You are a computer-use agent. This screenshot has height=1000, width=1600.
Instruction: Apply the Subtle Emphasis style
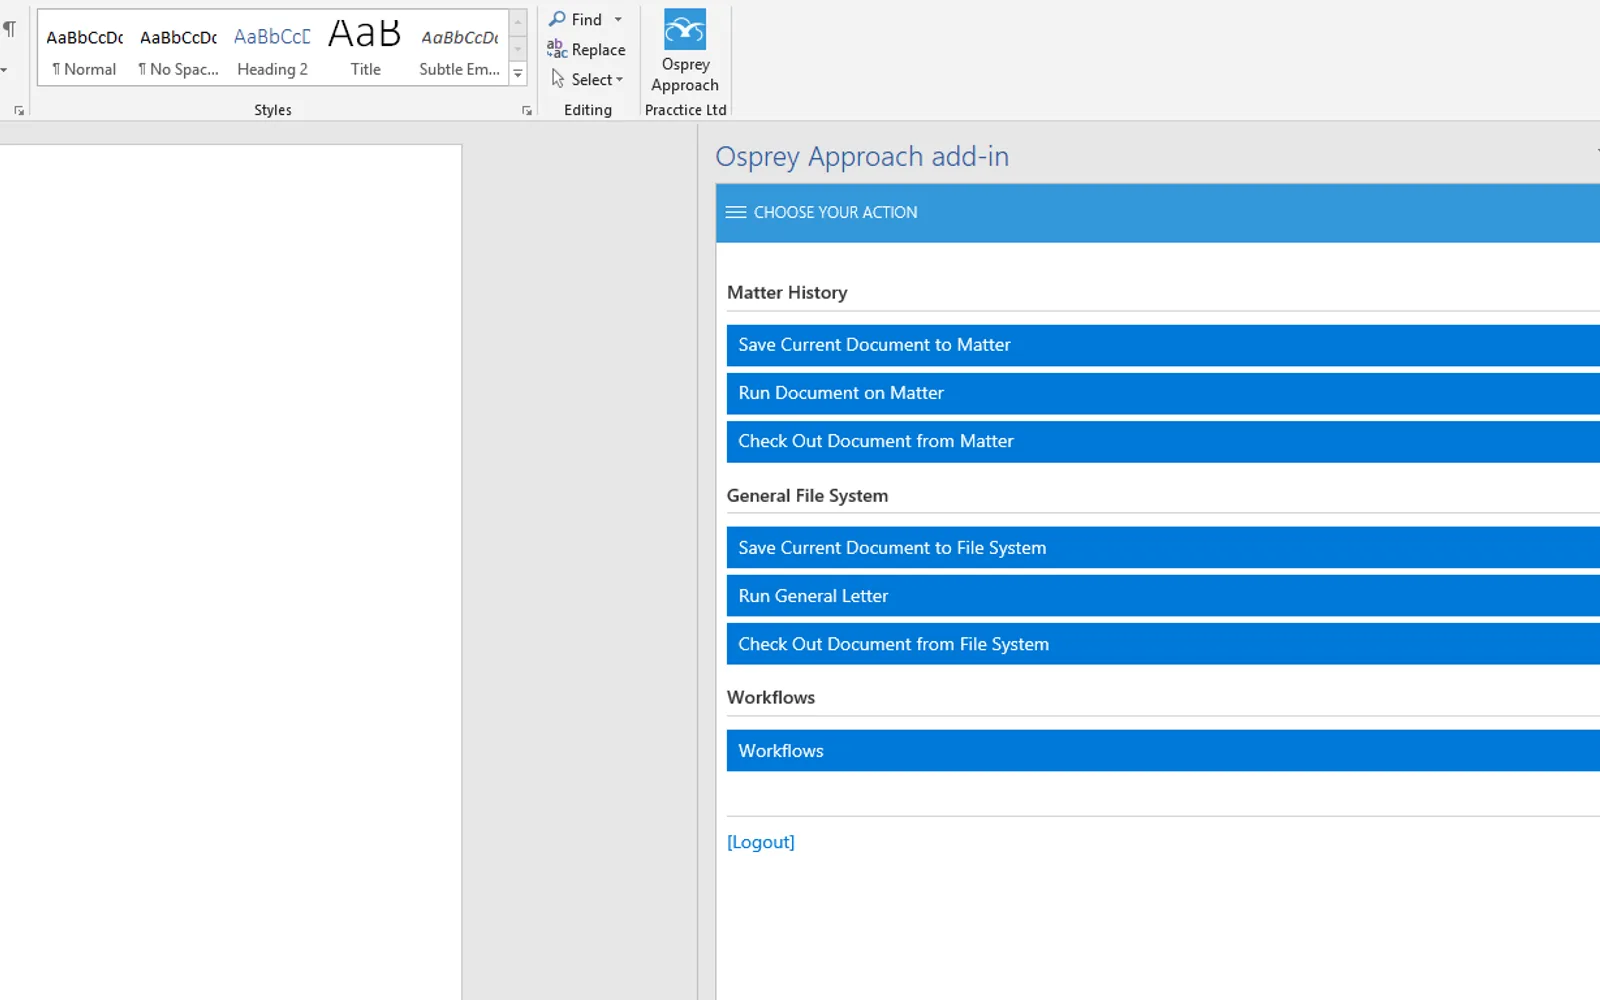[x=459, y=48]
